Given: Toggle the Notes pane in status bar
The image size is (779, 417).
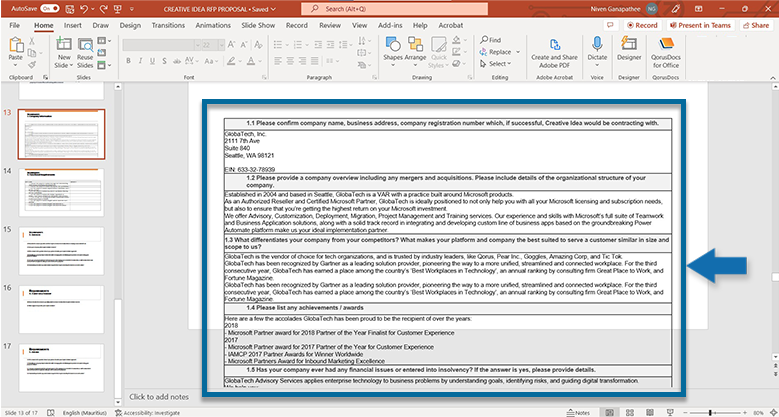Looking at the screenshot, I should [577, 412].
